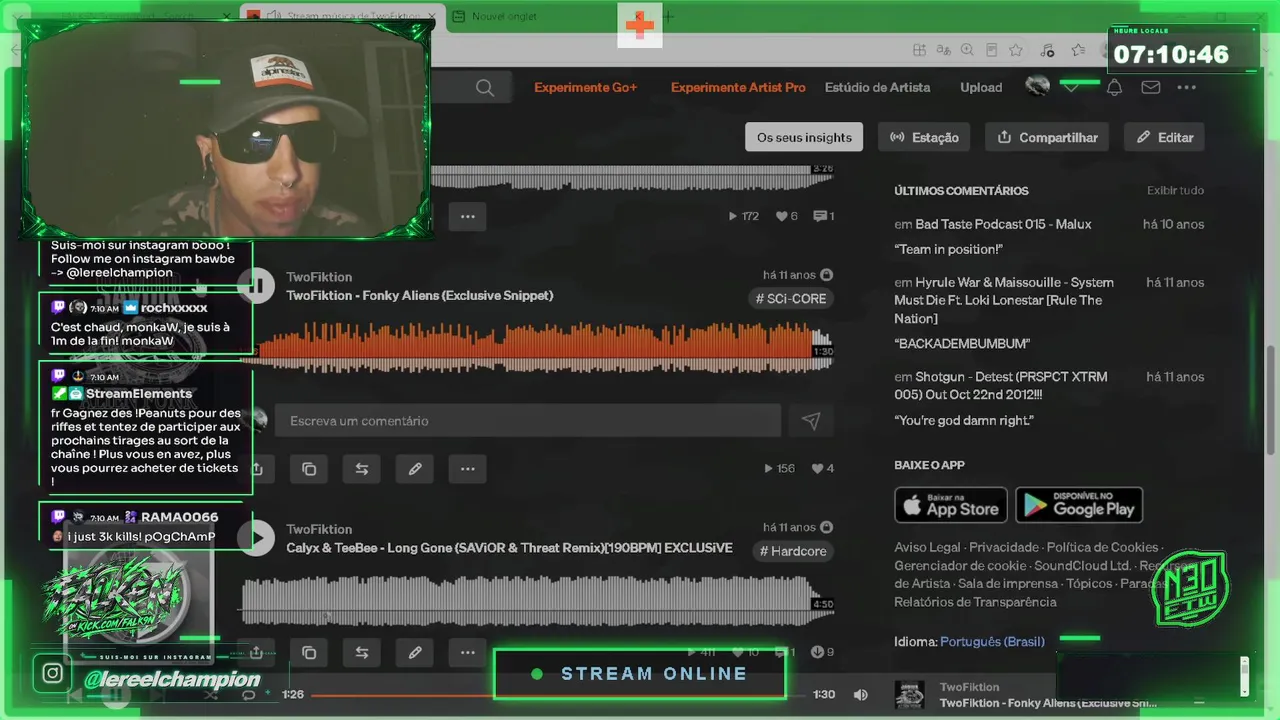Open the Upload page
The width and height of the screenshot is (1280, 720).
coord(981,88)
